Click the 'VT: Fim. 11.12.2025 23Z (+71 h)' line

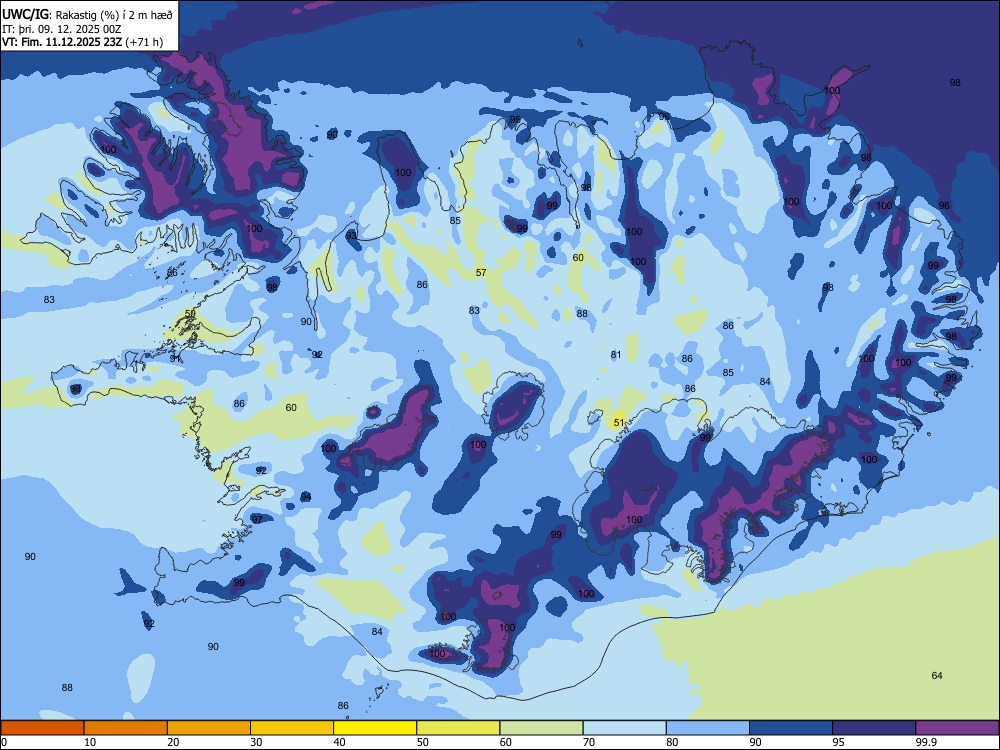[82, 42]
